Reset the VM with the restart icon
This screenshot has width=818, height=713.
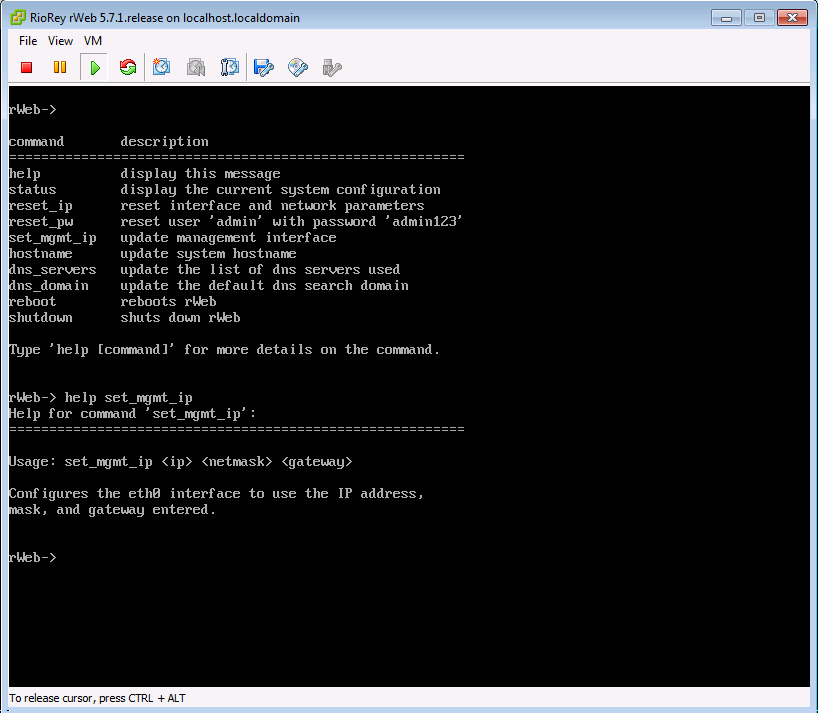pyautogui.click(x=128, y=67)
